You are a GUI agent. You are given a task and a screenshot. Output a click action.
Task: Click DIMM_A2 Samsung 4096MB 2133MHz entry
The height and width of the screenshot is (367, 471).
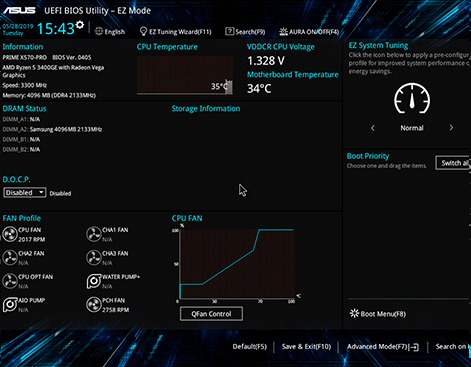pyautogui.click(x=52, y=129)
